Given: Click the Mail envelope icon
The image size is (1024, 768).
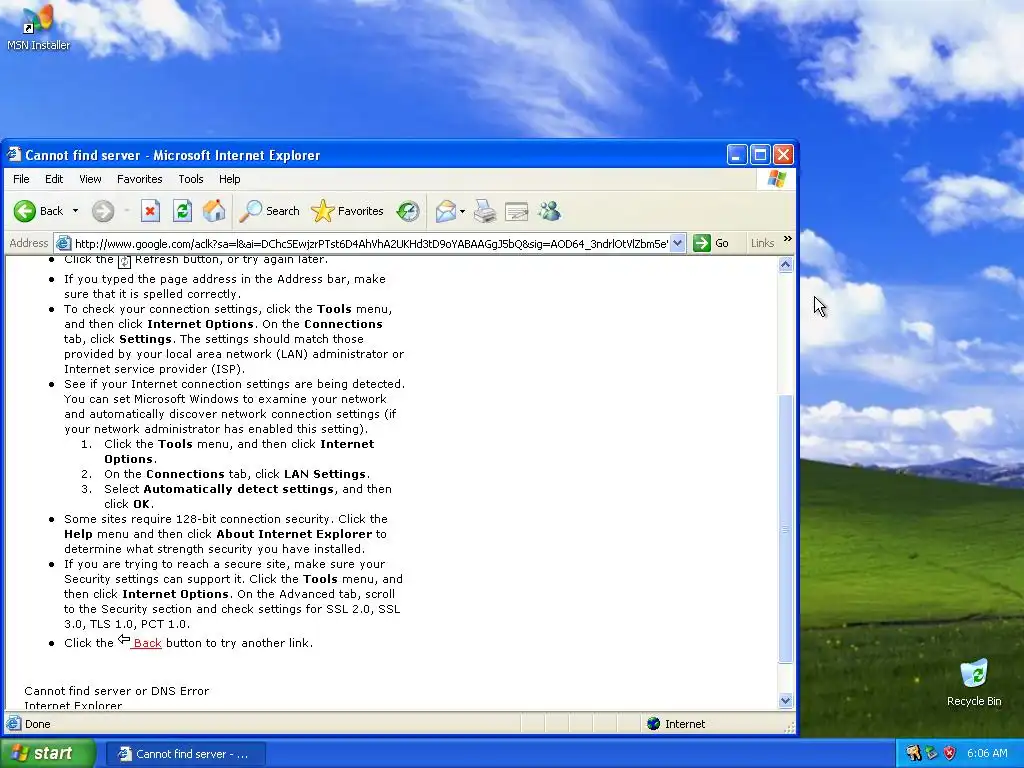Looking at the screenshot, I should pyautogui.click(x=445, y=211).
